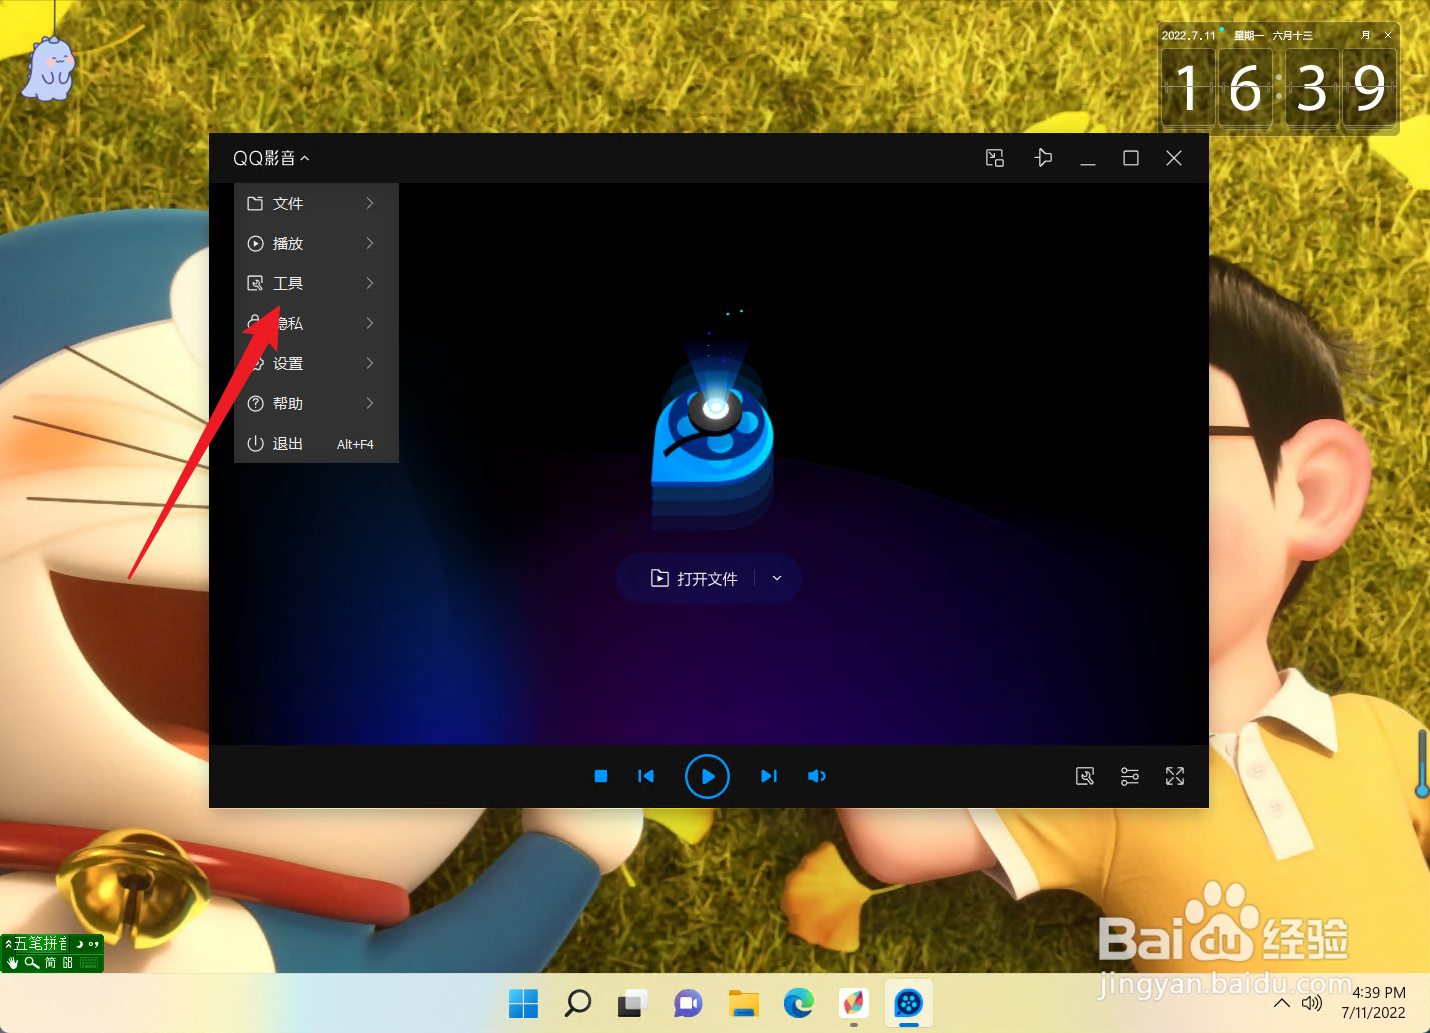Expand the chevron beside 文件

click(370, 203)
